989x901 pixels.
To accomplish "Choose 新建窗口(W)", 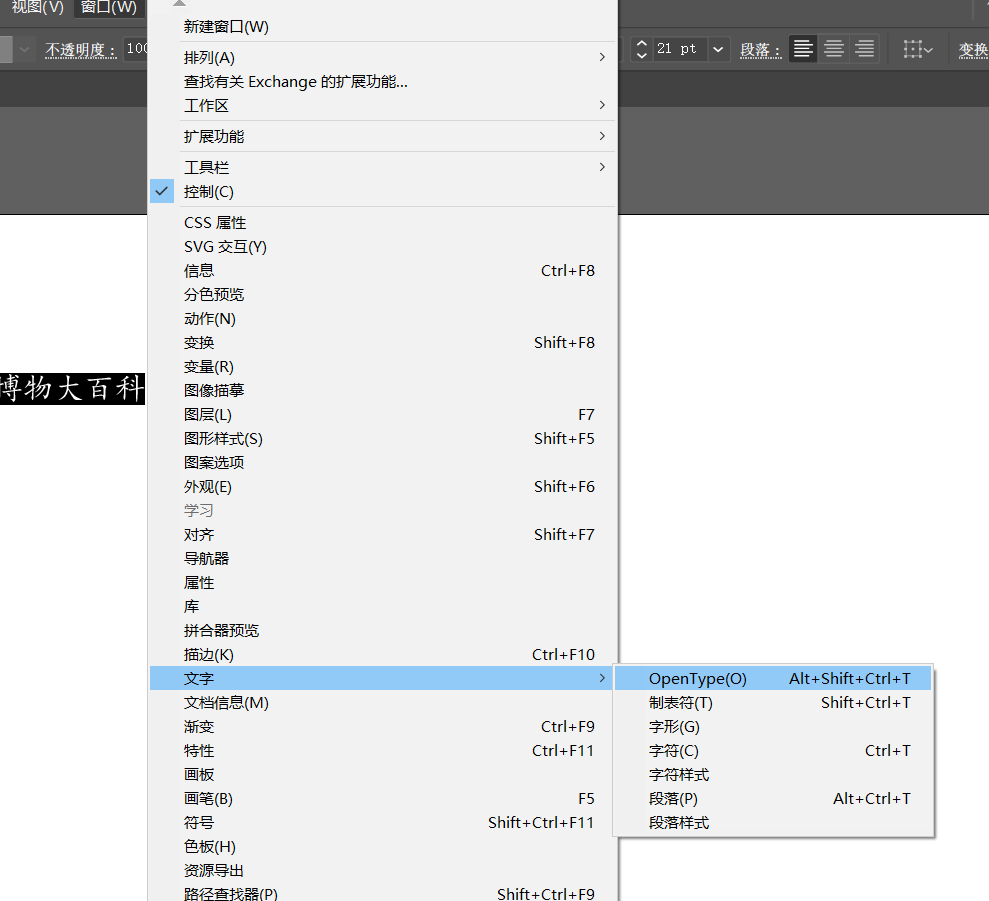I will (x=382, y=26).
